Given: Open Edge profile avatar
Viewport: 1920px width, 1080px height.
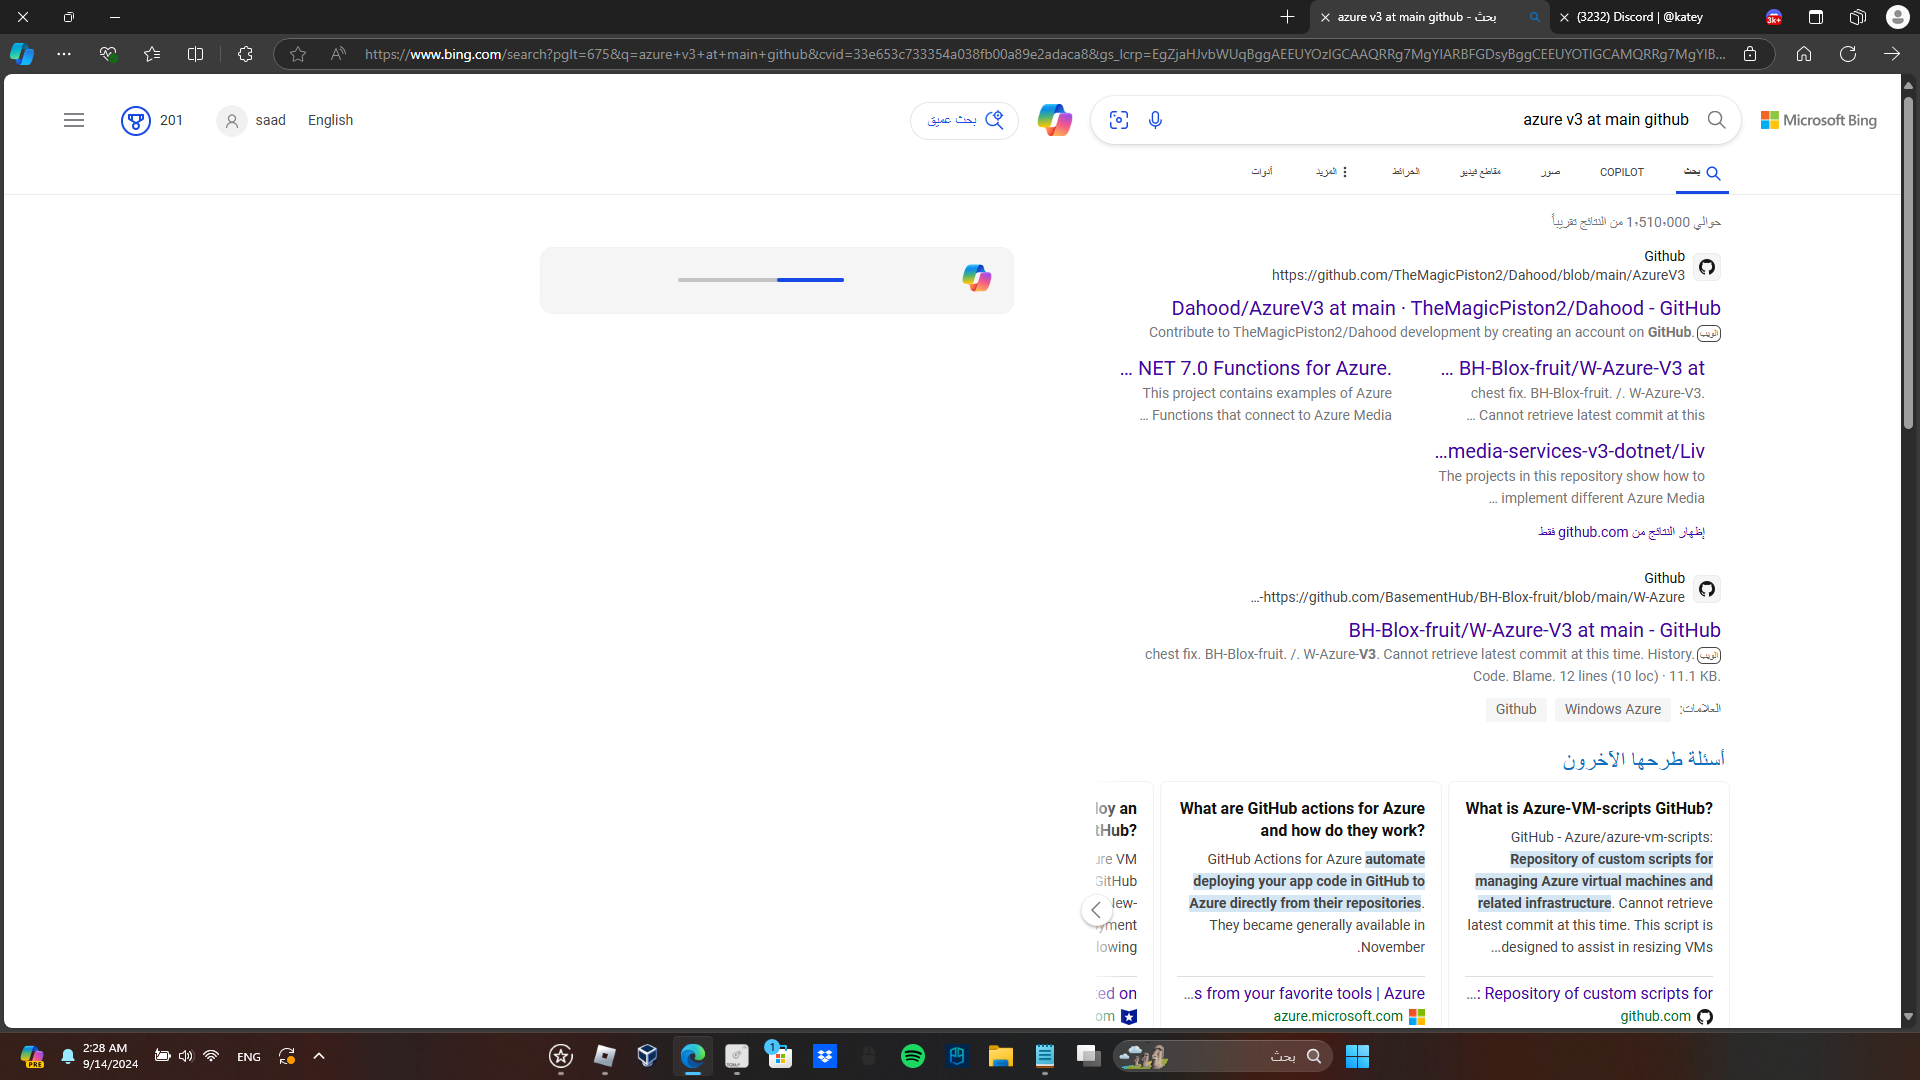Looking at the screenshot, I should (1898, 17).
